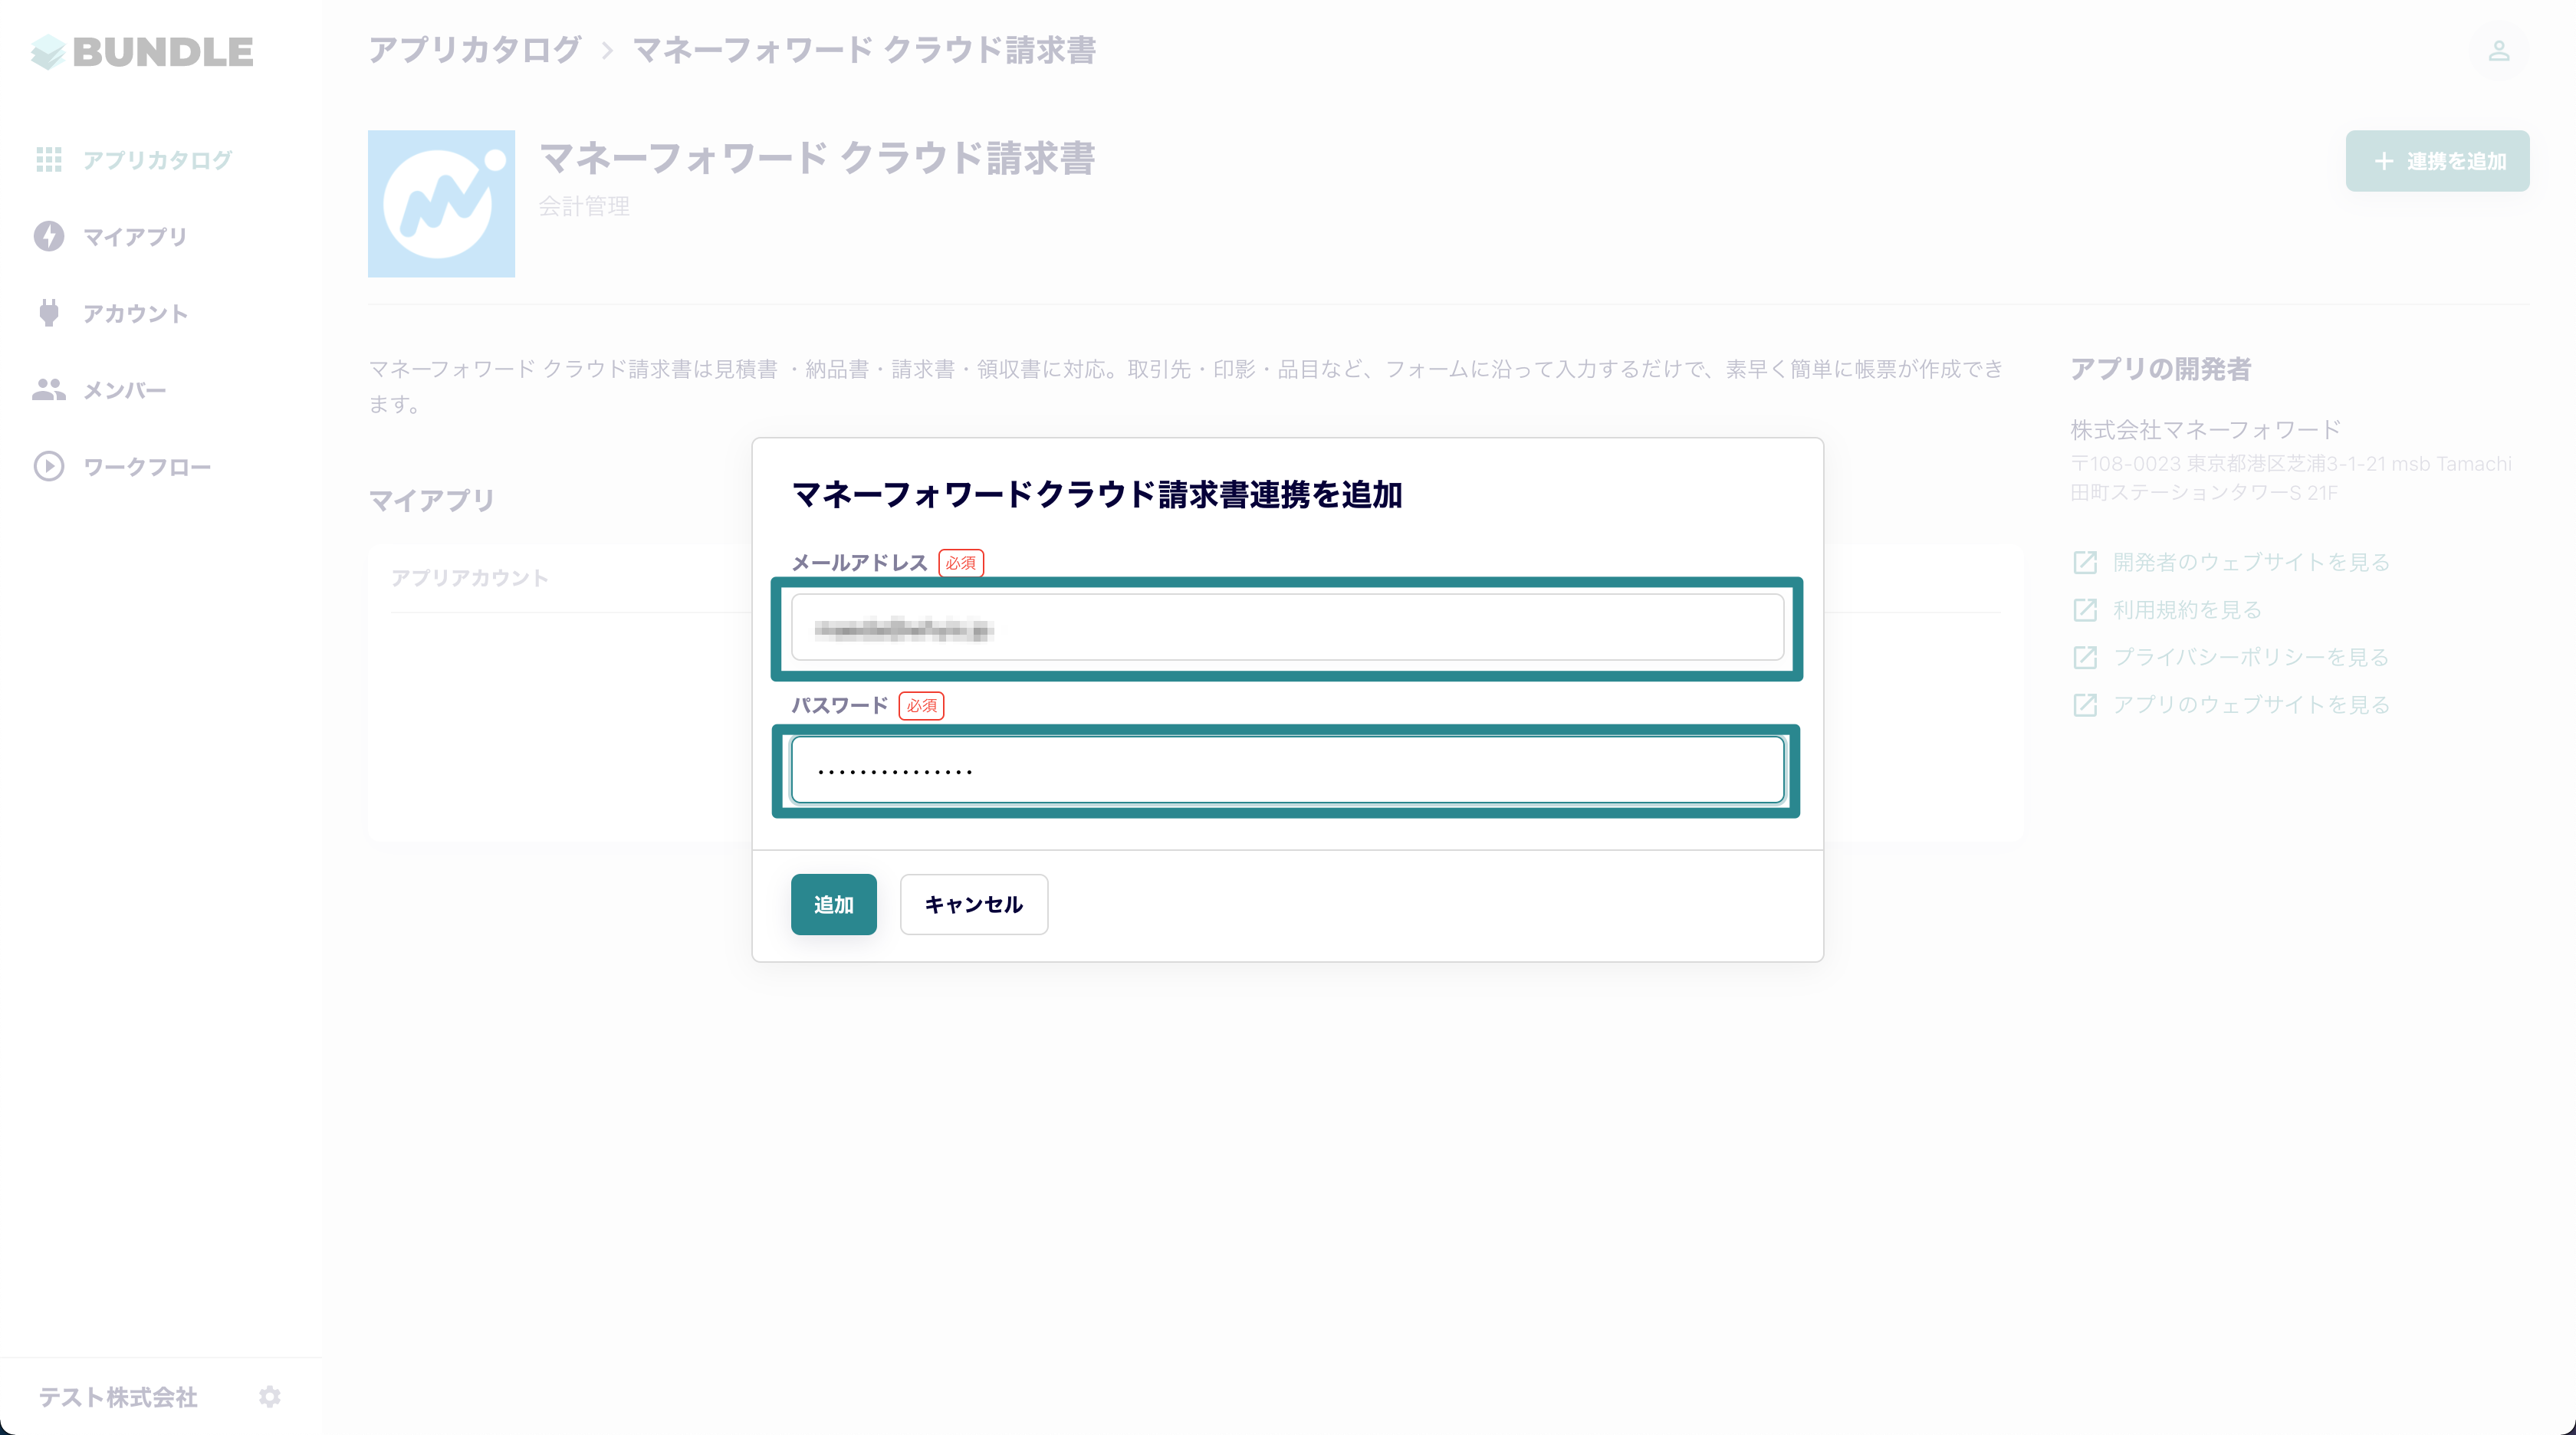
Task: Focus the メールアドレス input field
Action: pyautogui.click(x=1287, y=628)
